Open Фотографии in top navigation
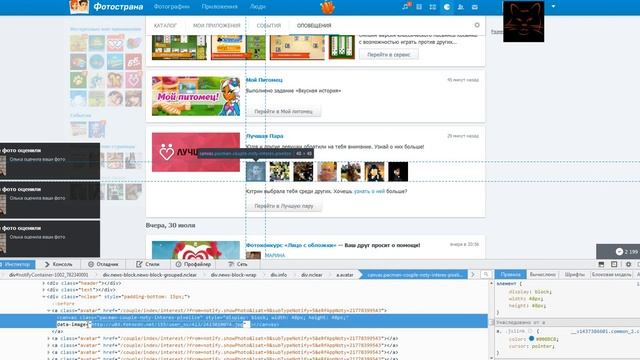This screenshot has width=640, height=360. (x=171, y=7)
